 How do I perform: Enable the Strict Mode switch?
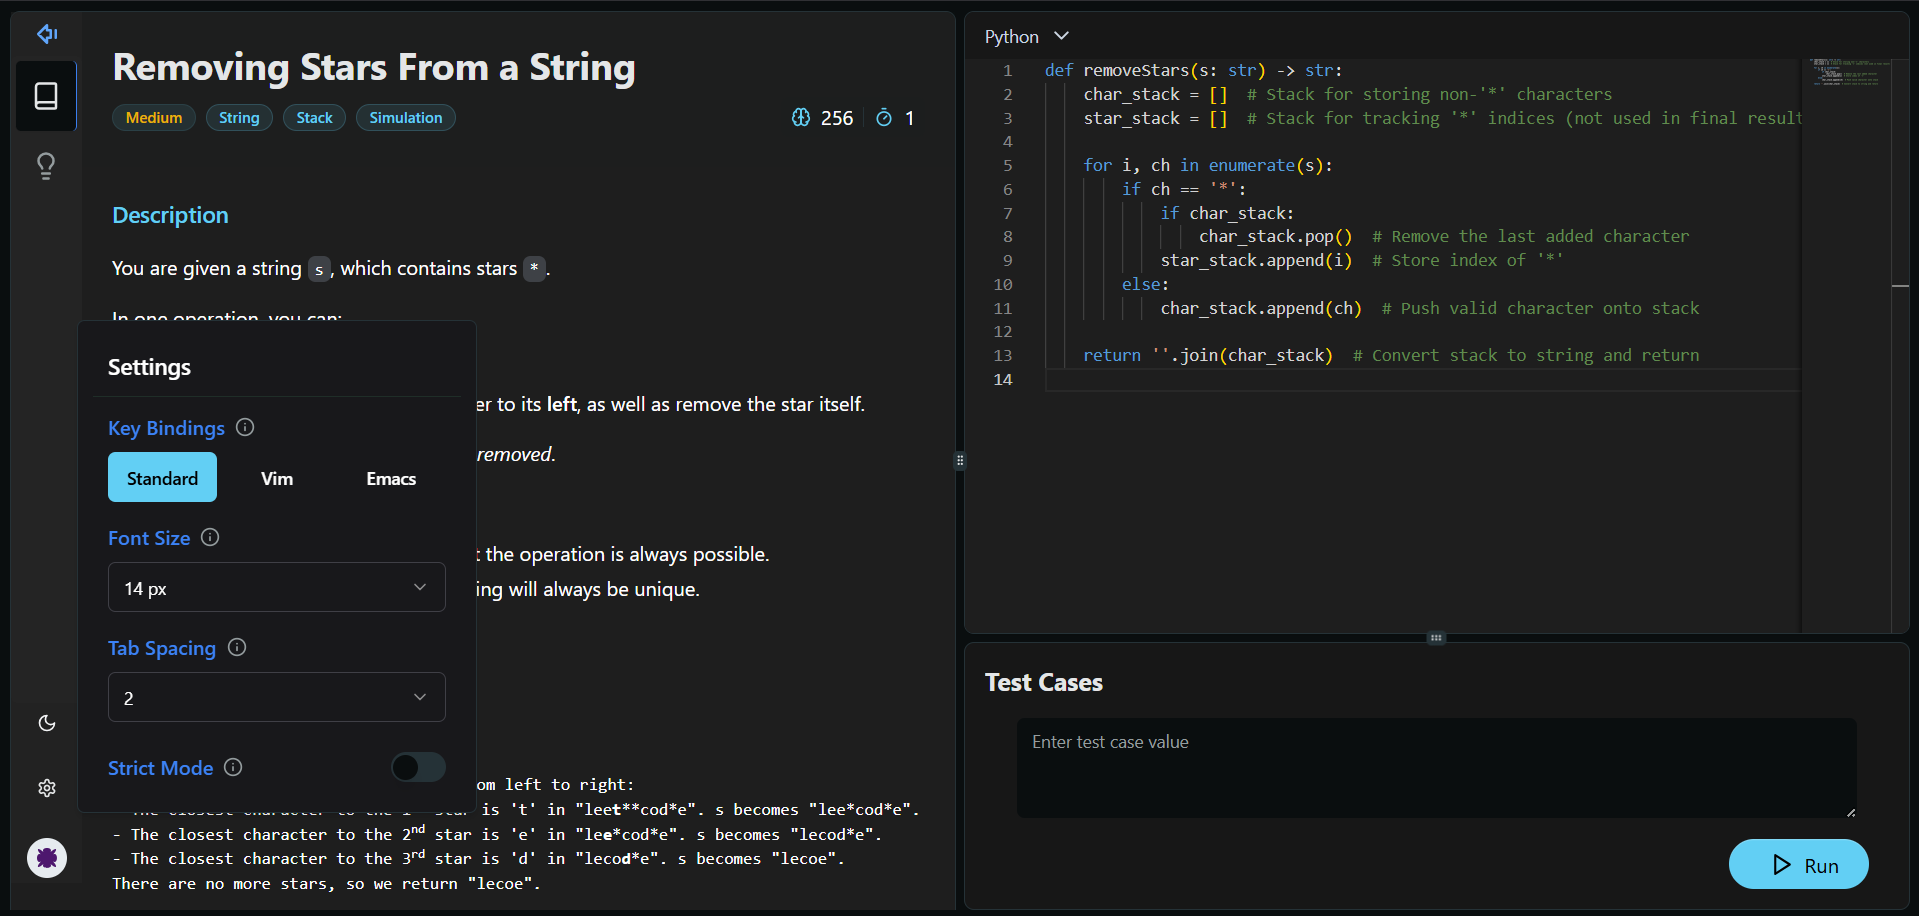coord(418,767)
